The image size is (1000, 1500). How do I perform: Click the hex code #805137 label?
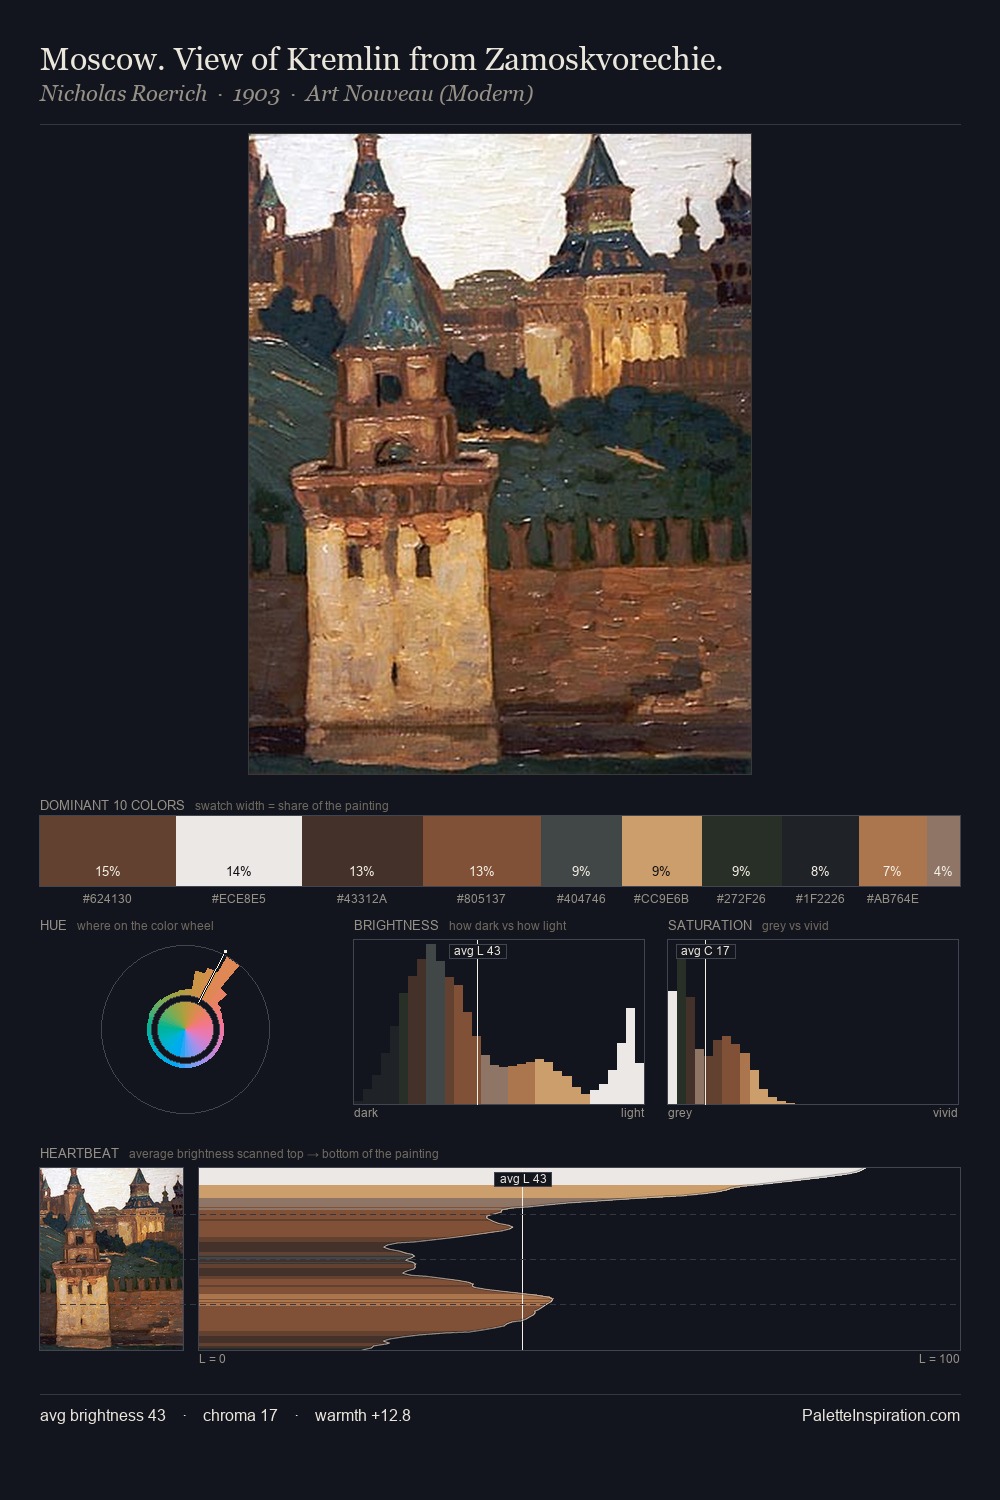[481, 899]
